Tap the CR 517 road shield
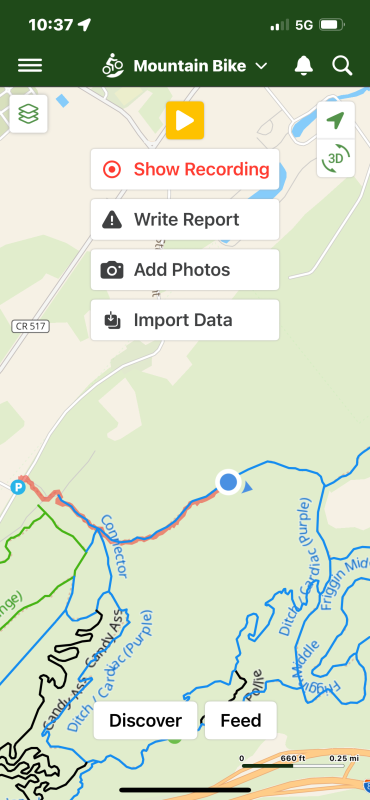370x800 pixels. click(31, 327)
